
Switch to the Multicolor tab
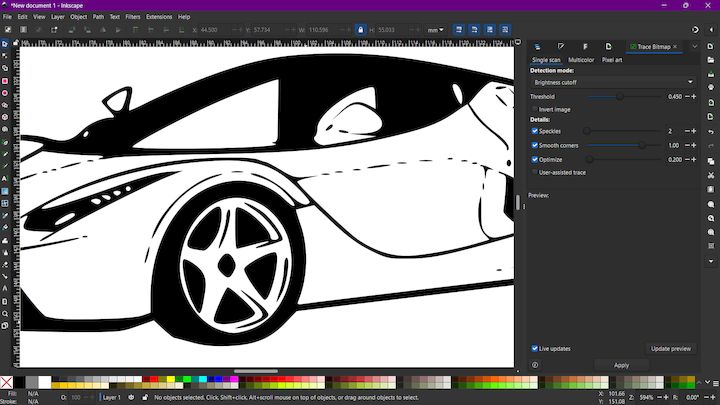click(x=581, y=60)
